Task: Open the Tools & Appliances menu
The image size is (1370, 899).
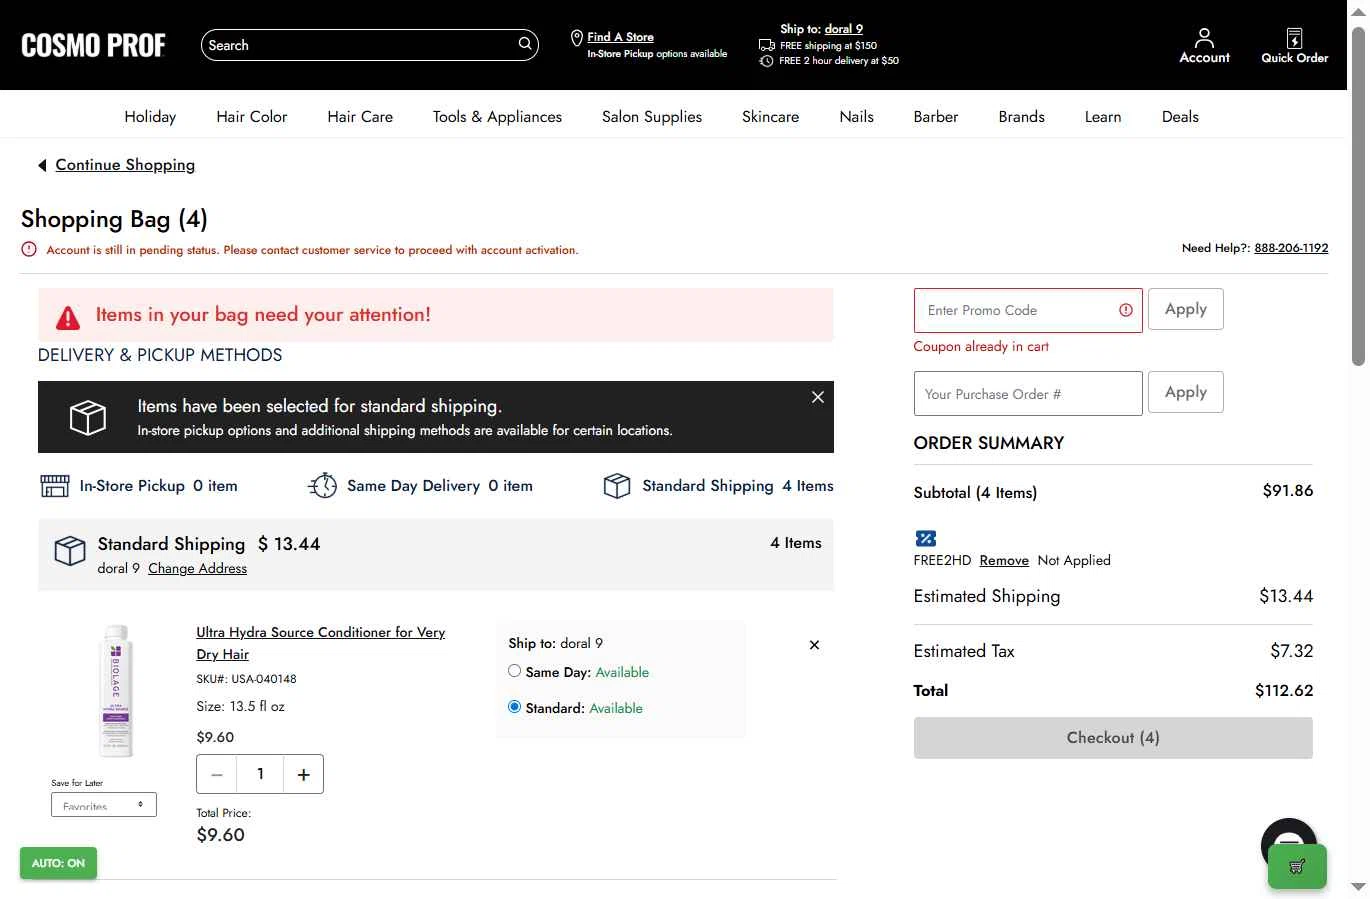Action: [497, 117]
